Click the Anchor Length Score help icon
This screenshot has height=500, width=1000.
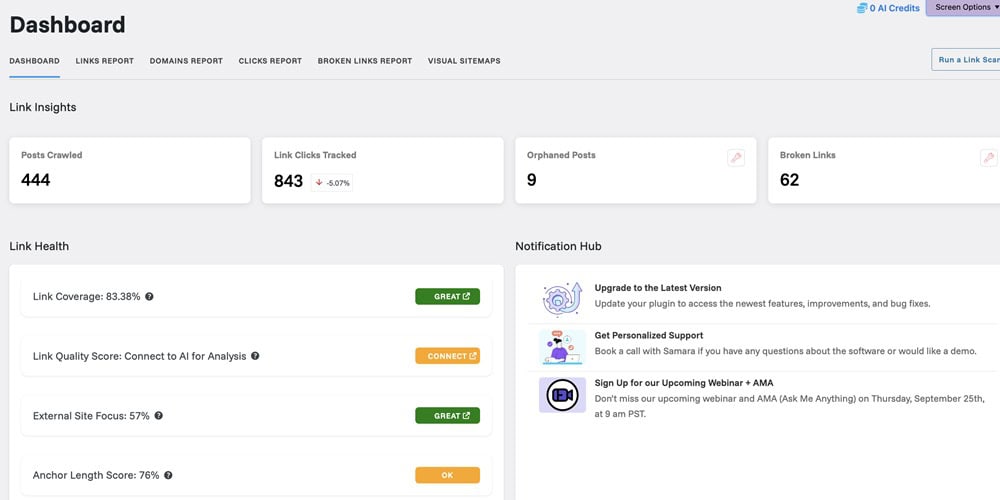click(x=168, y=476)
